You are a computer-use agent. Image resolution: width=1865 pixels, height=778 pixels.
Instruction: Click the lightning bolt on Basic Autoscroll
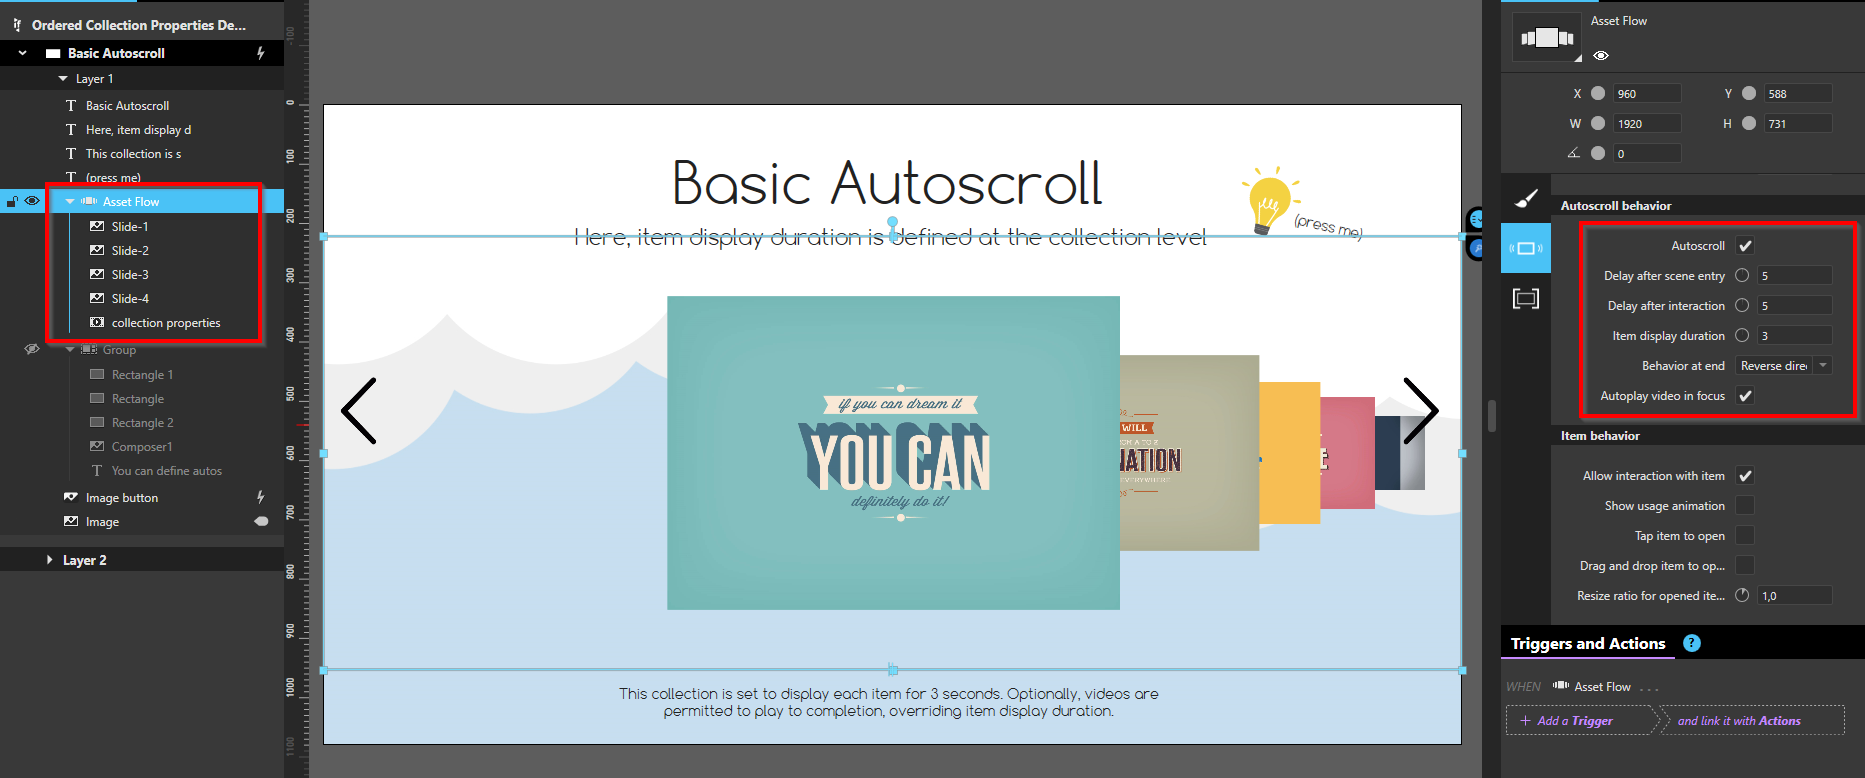pyautogui.click(x=261, y=53)
